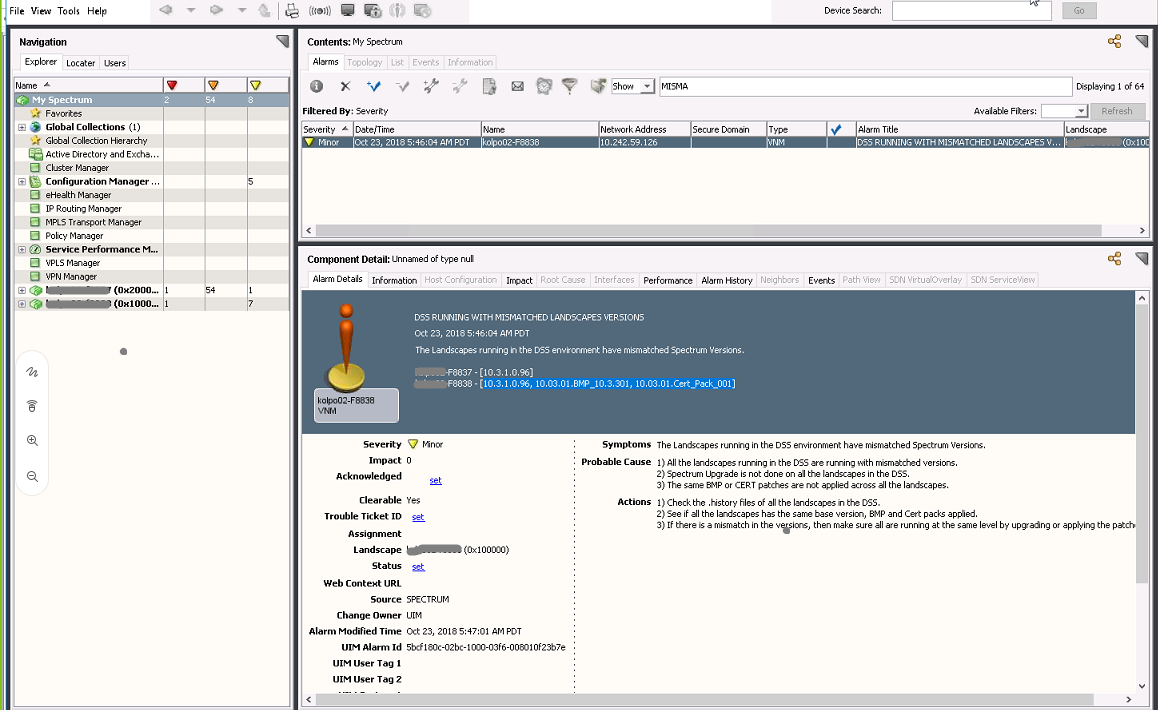Click the printer icon in top toolbar
This screenshot has width=1158, height=710.
coord(292,11)
